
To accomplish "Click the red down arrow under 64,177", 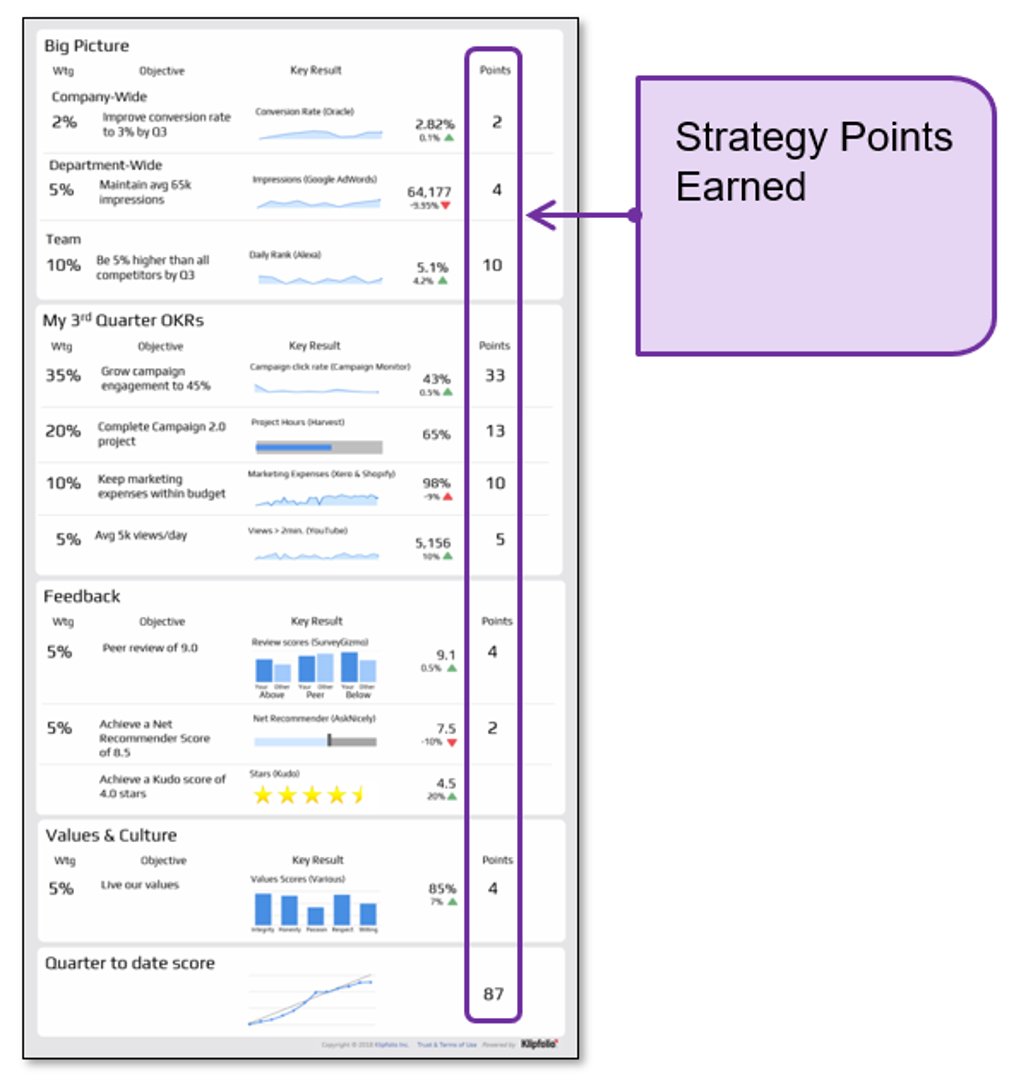I will coord(446,205).
